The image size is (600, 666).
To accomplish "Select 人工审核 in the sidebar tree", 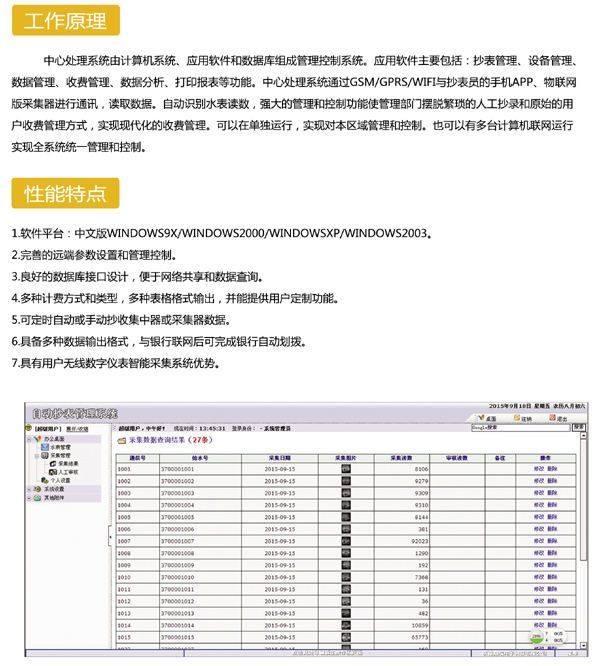I will pos(68,472).
